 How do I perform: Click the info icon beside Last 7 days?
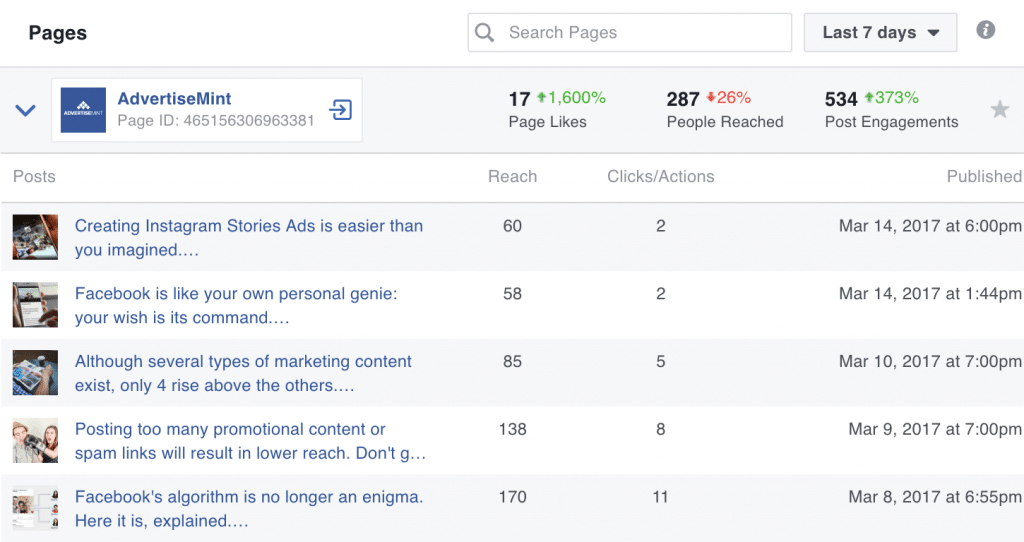(x=985, y=30)
